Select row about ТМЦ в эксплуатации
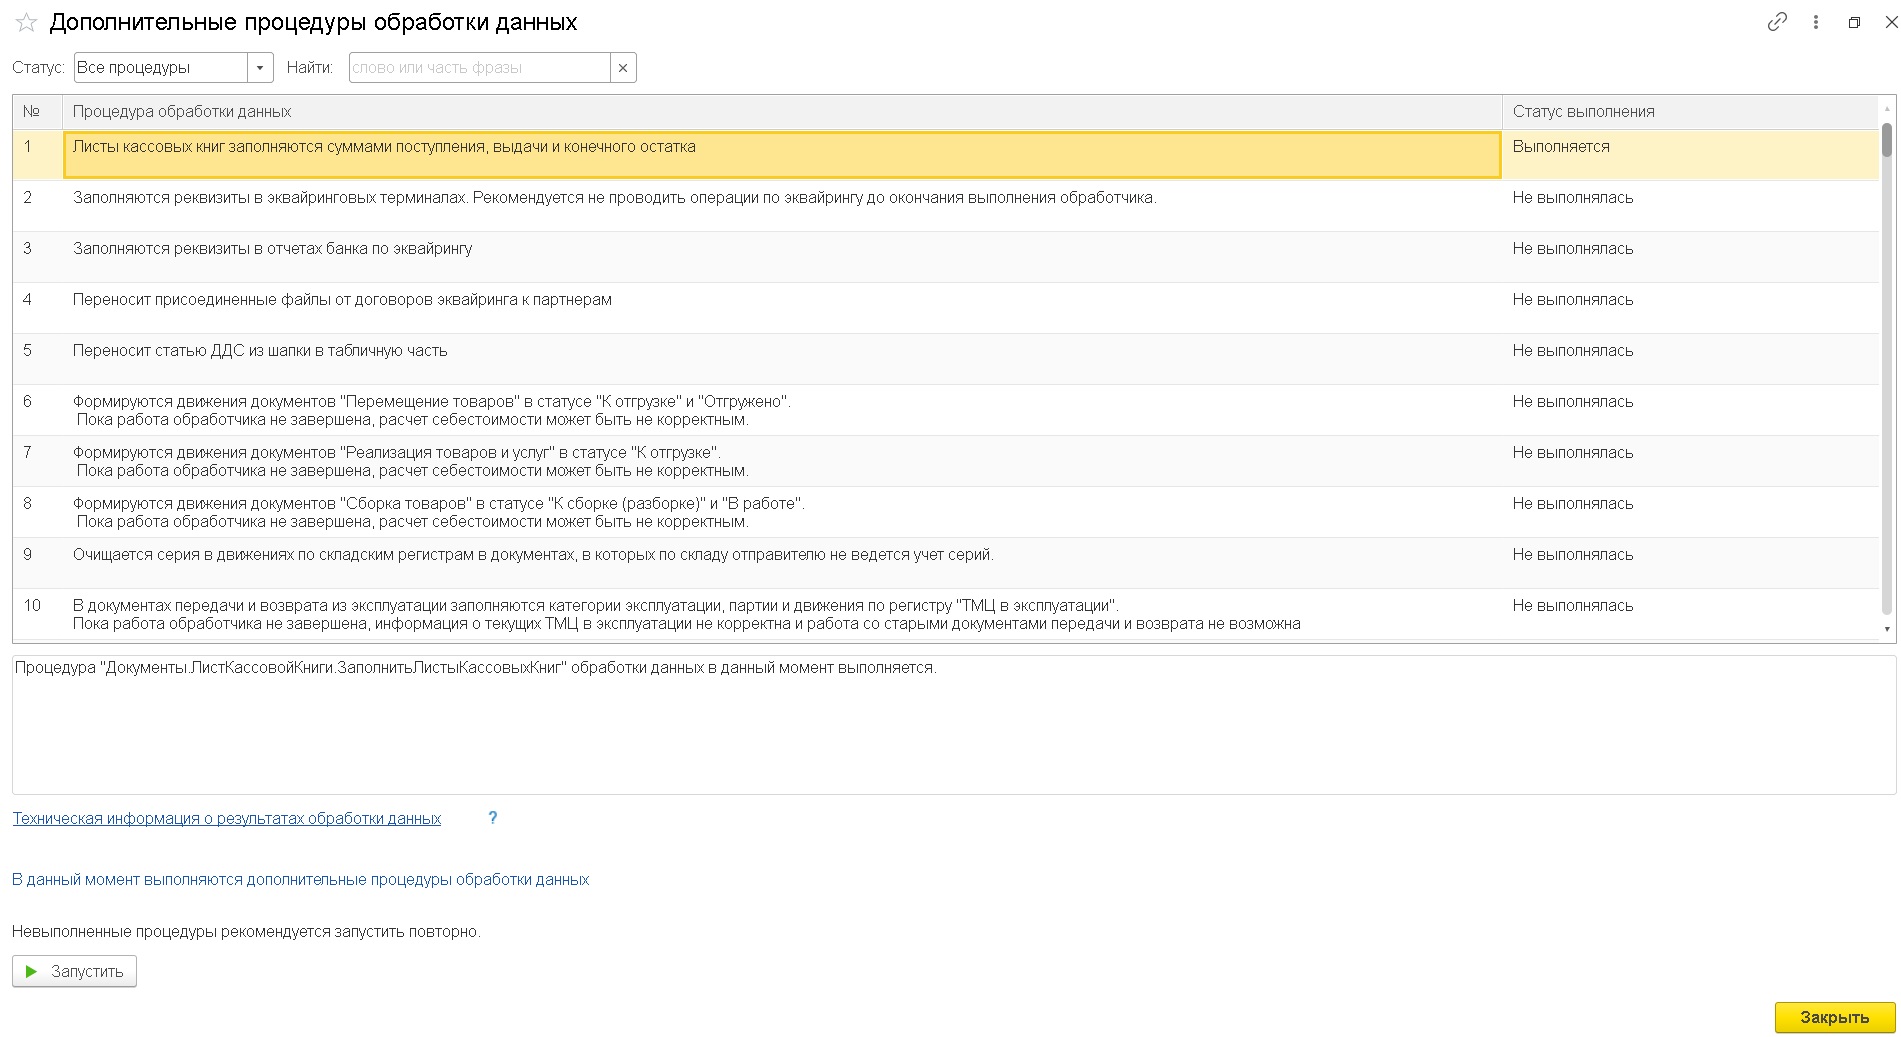Image resolution: width=1901 pixels, height=1037 pixels. (782, 614)
